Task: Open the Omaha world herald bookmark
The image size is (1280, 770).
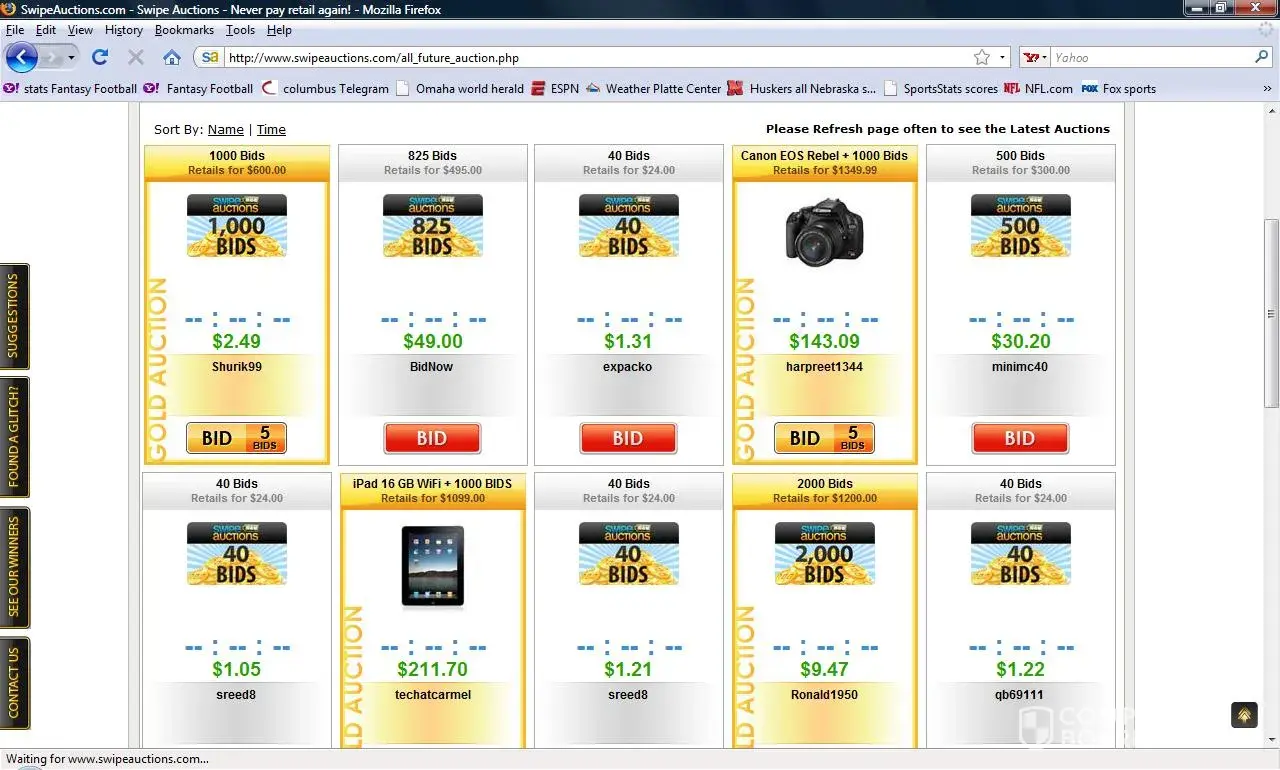Action: [460, 89]
